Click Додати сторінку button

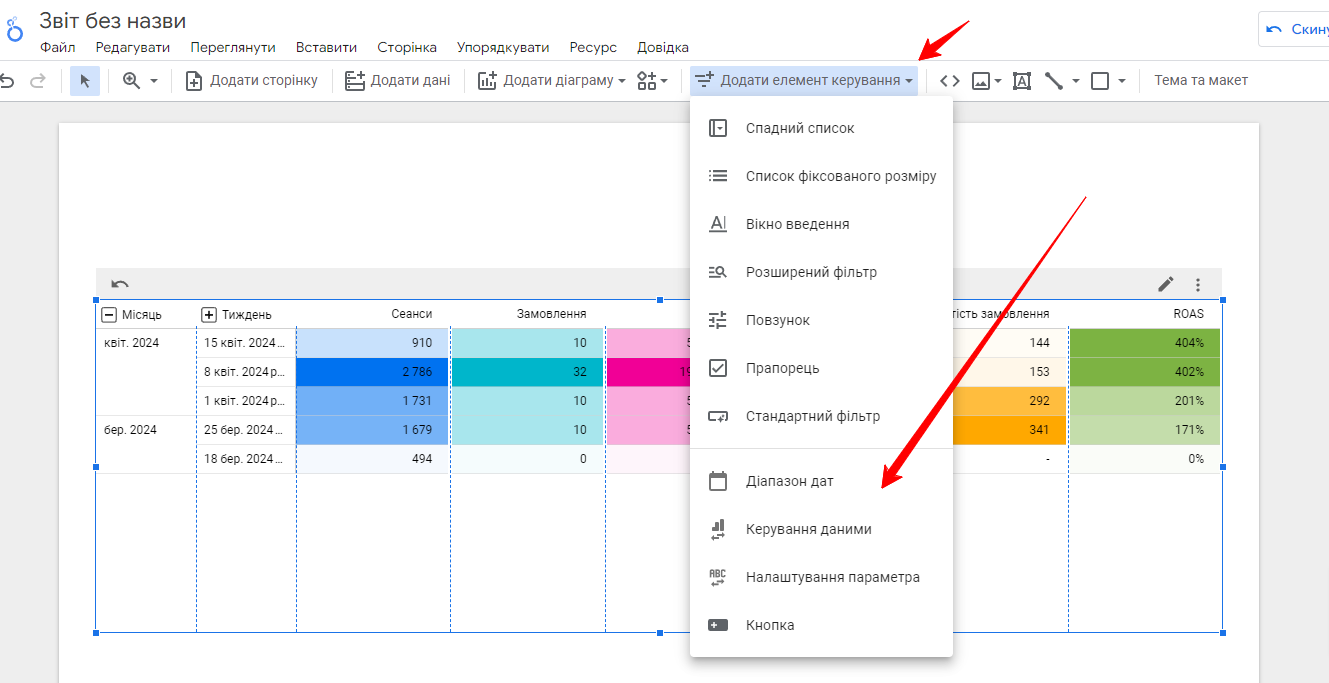[252, 81]
